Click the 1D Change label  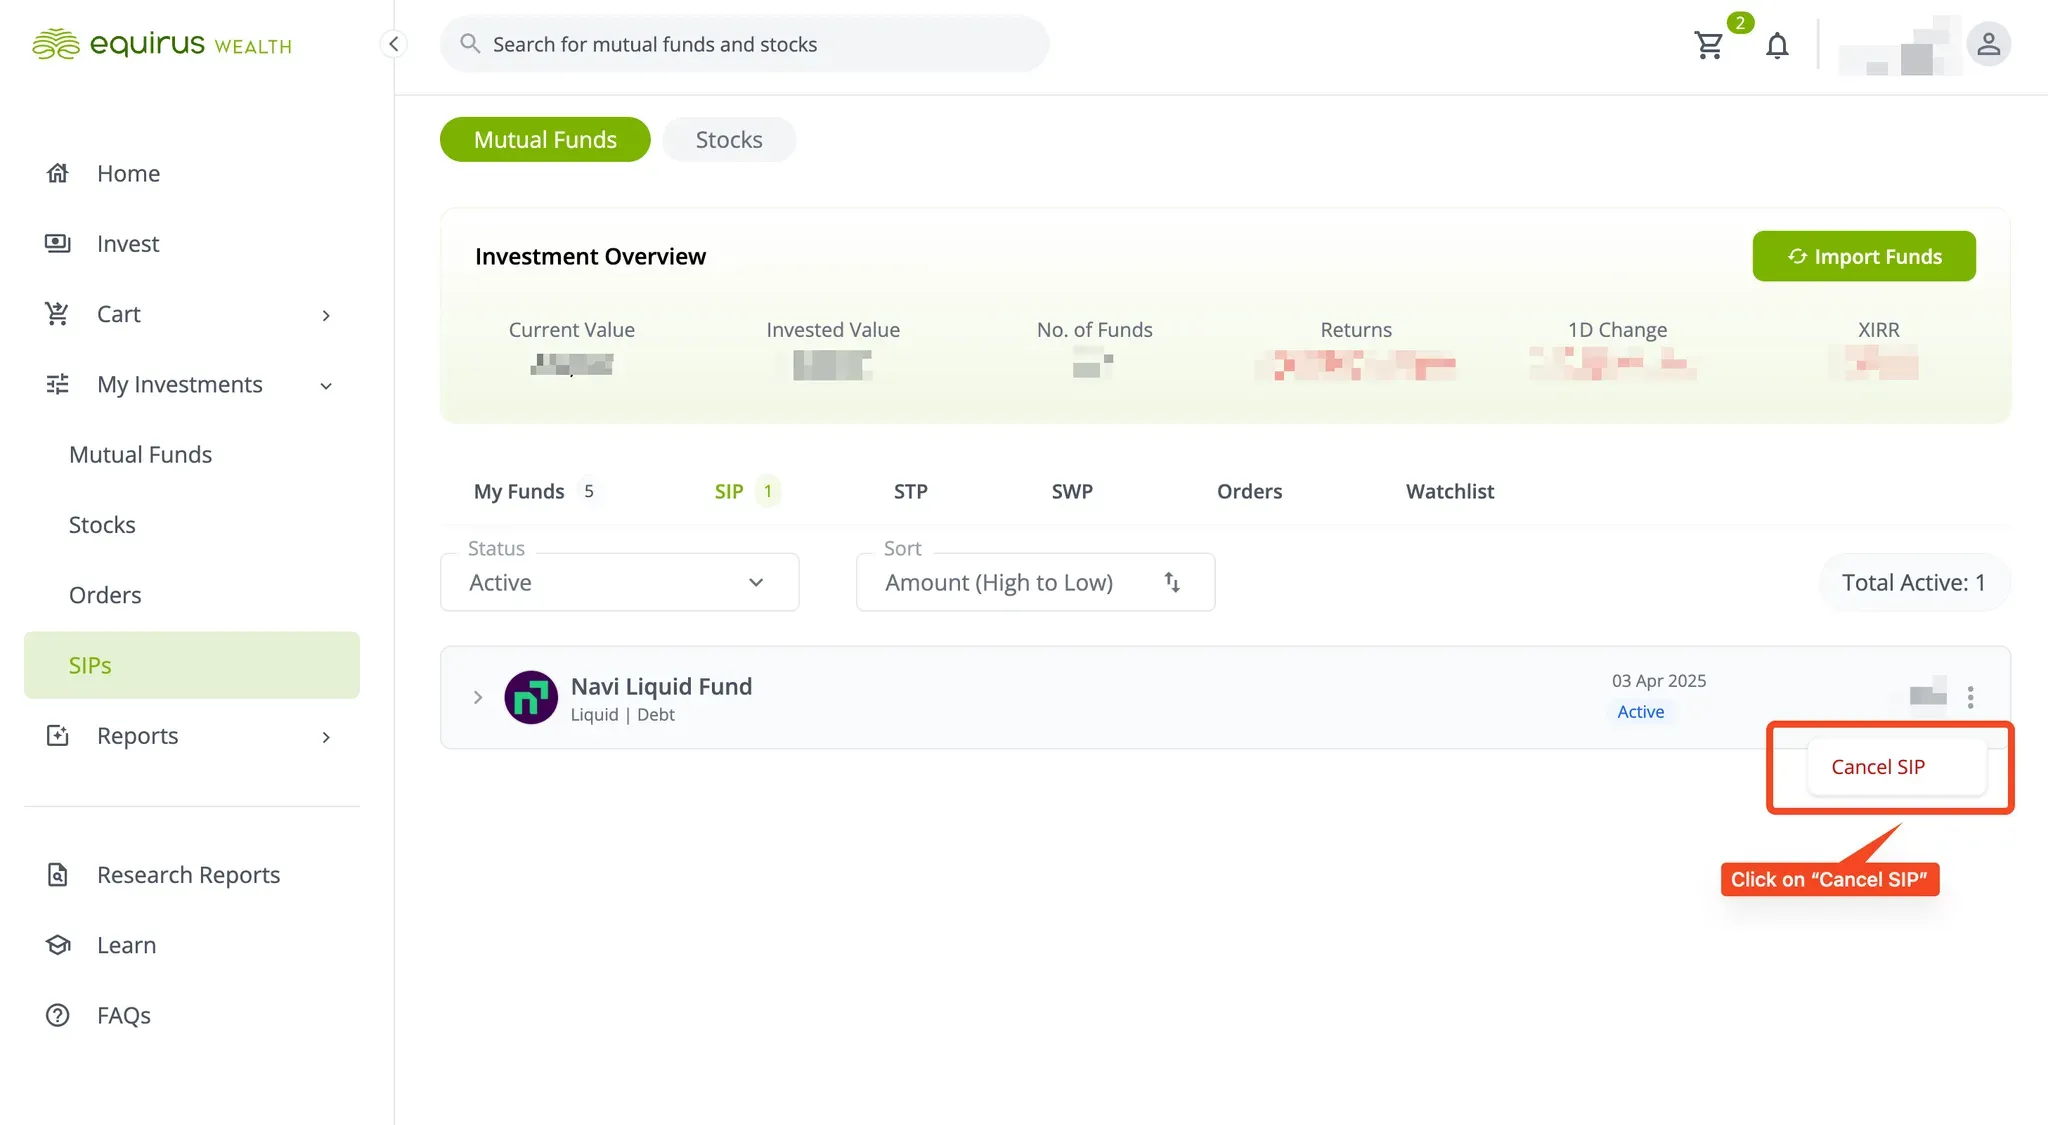coord(1617,330)
